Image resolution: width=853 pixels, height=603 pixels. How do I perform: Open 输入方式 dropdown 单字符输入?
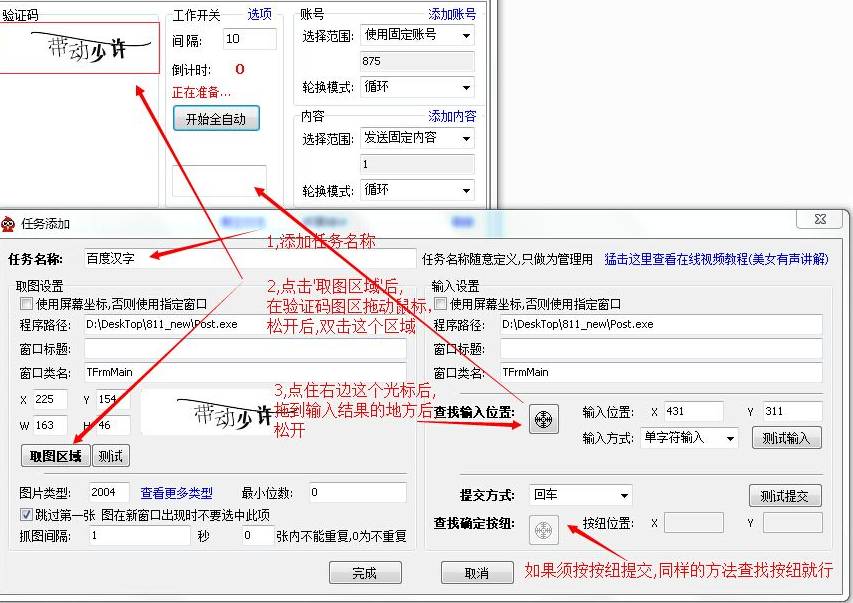click(x=689, y=438)
